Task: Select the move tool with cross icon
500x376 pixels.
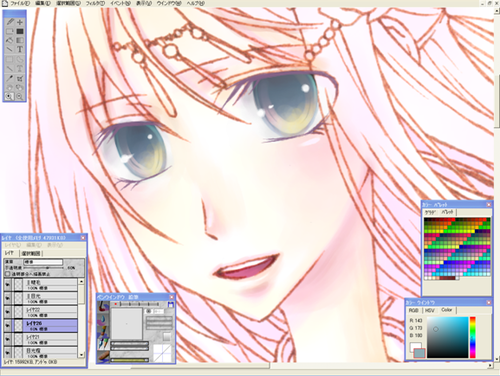Action: click(x=20, y=22)
